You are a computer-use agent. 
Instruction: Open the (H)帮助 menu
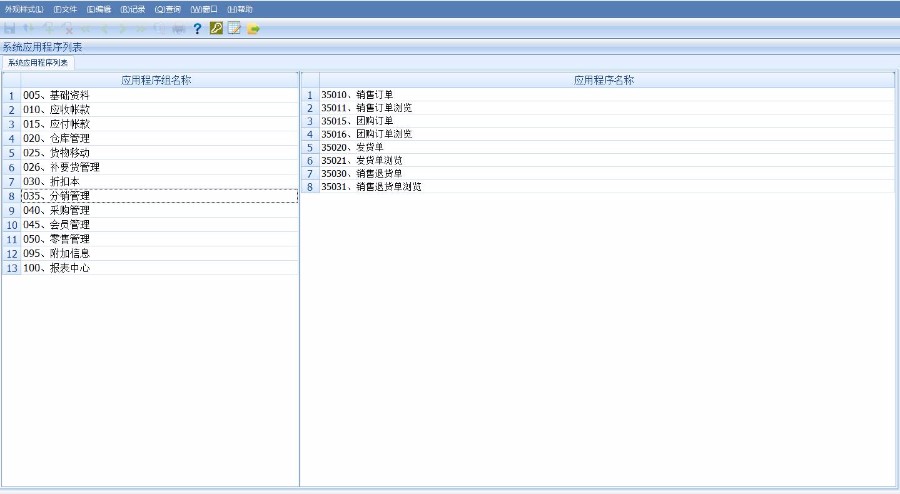[x=240, y=9]
